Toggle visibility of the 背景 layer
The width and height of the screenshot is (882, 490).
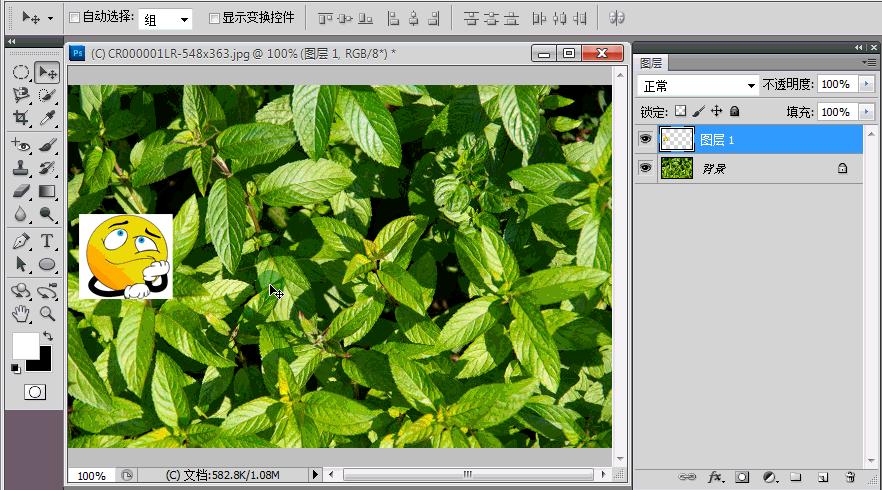click(x=646, y=169)
